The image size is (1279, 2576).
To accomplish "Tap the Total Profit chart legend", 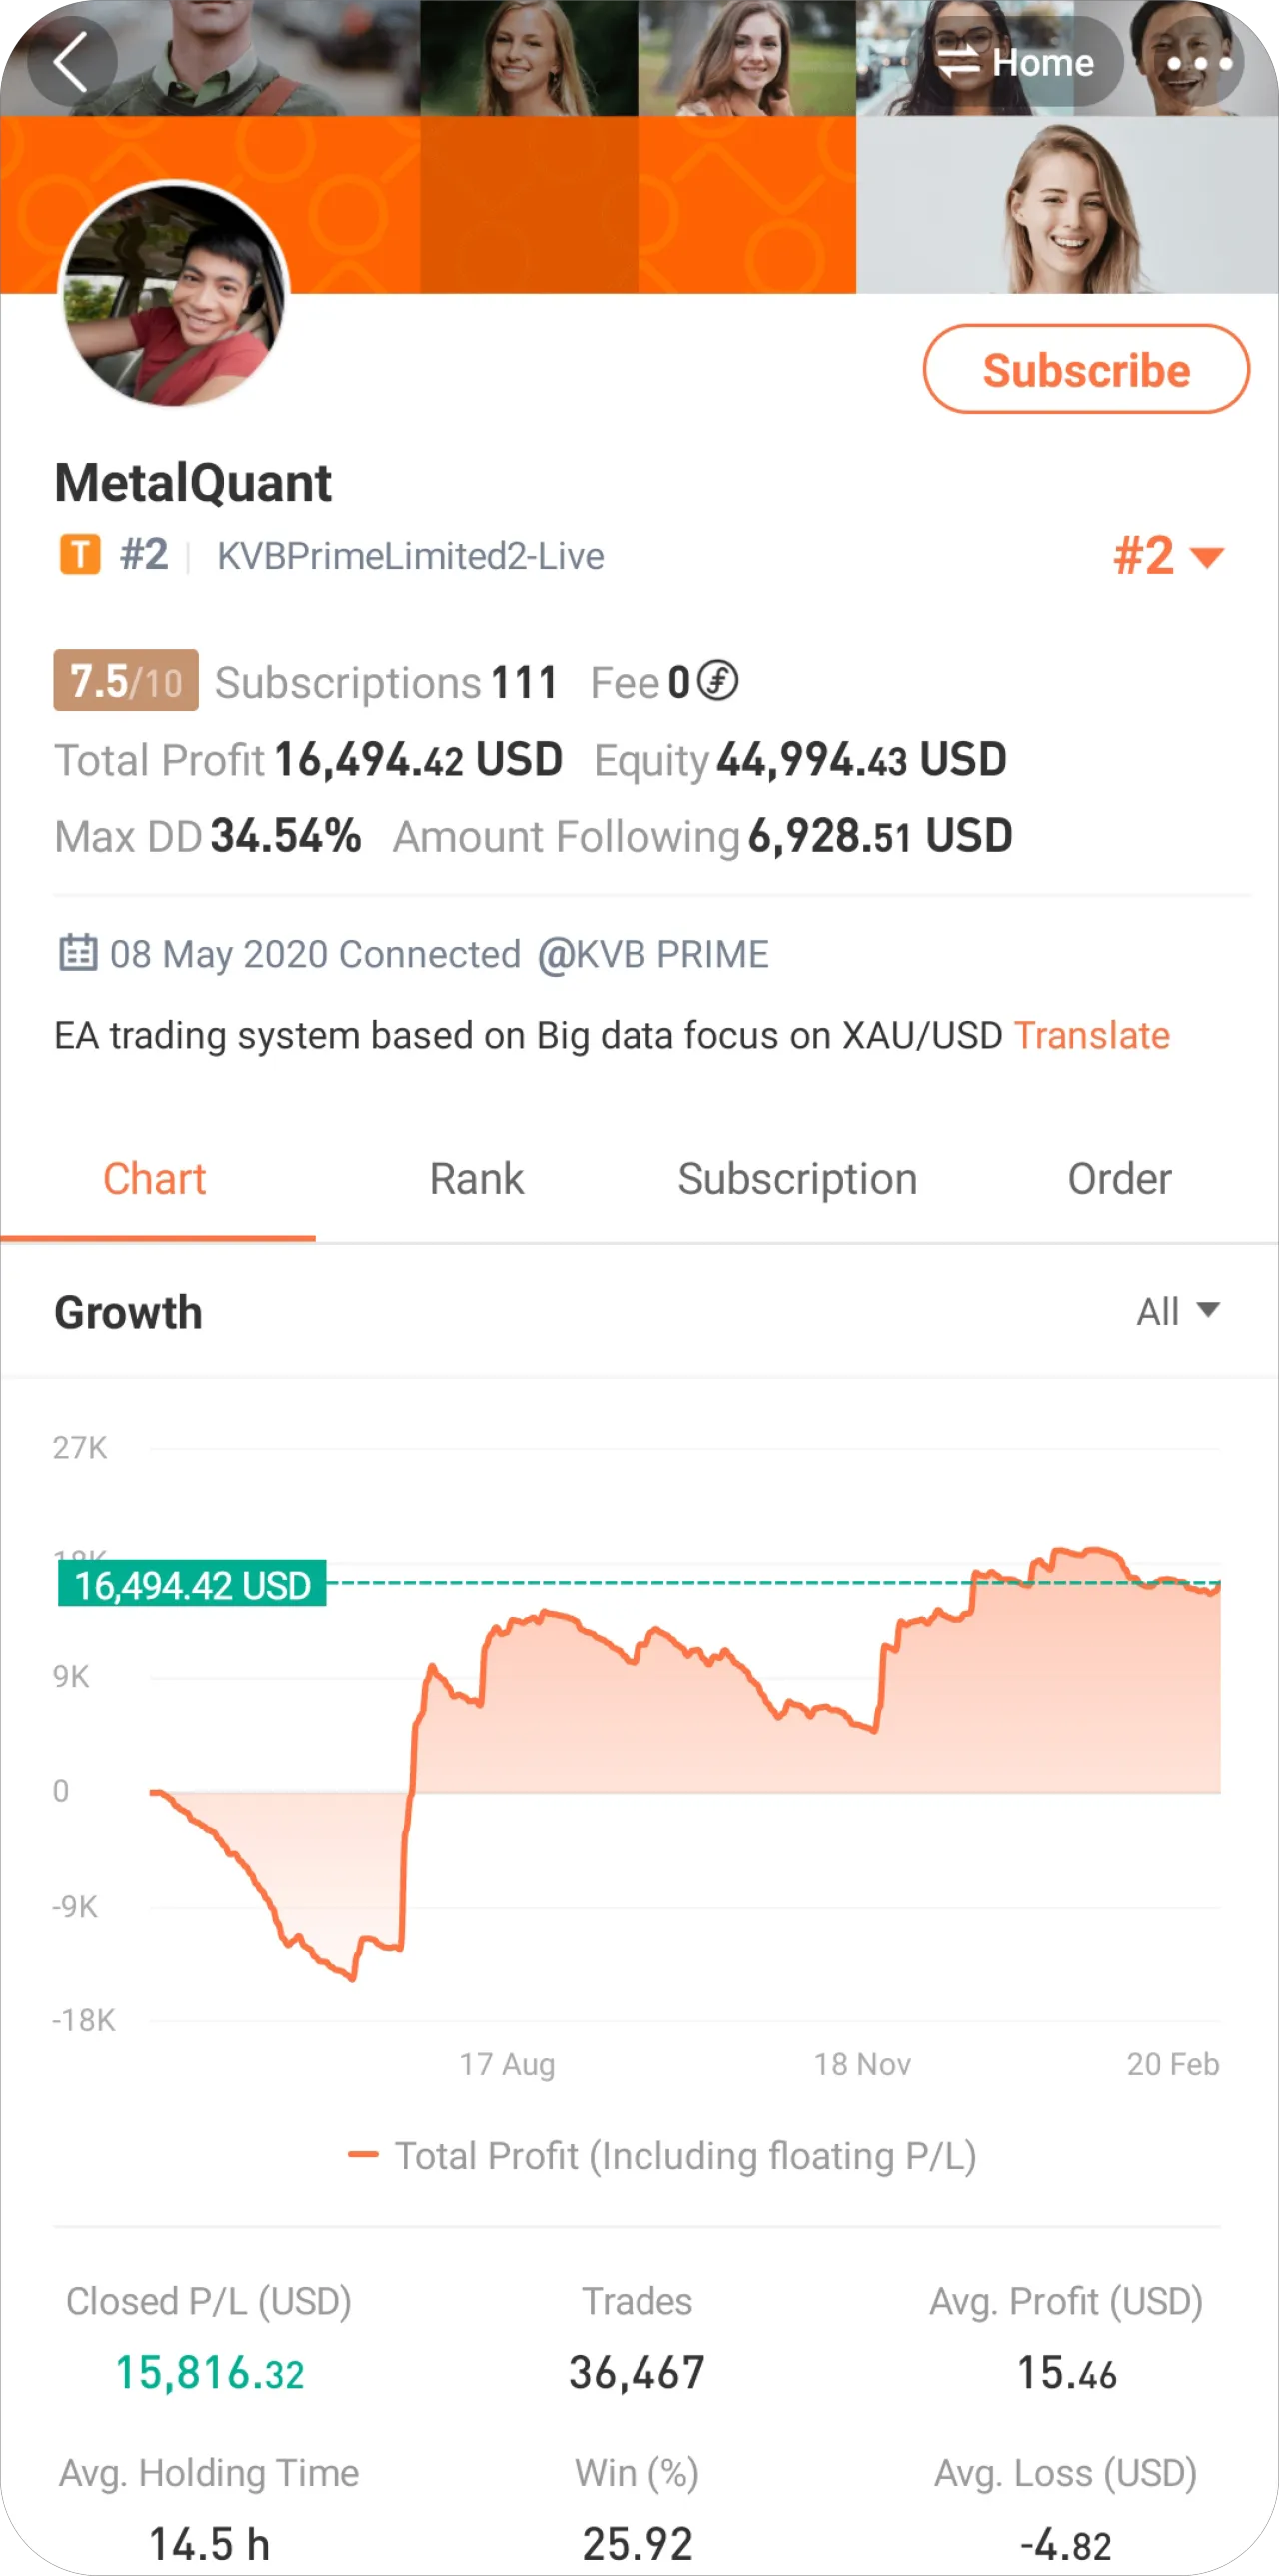I will 662,2156.
